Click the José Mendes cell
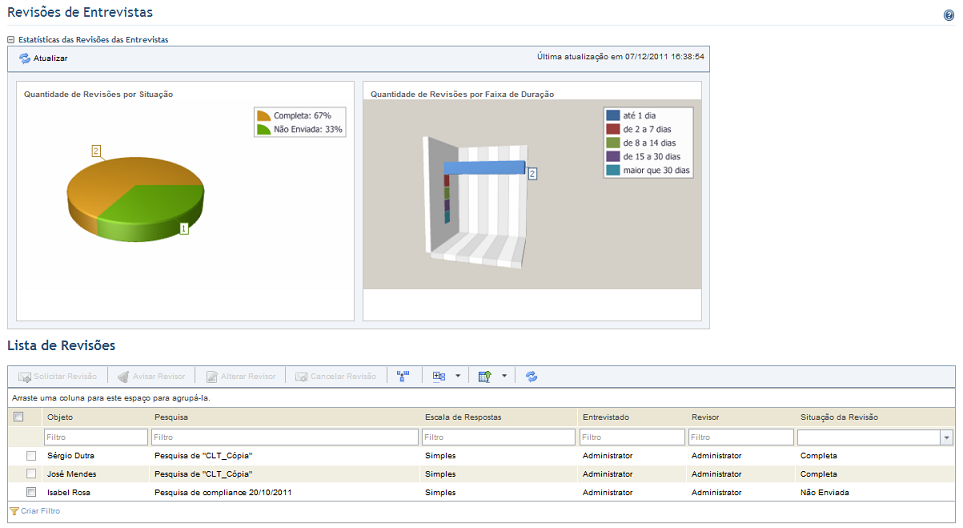963x528 pixels. pyautogui.click(x=72, y=474)
